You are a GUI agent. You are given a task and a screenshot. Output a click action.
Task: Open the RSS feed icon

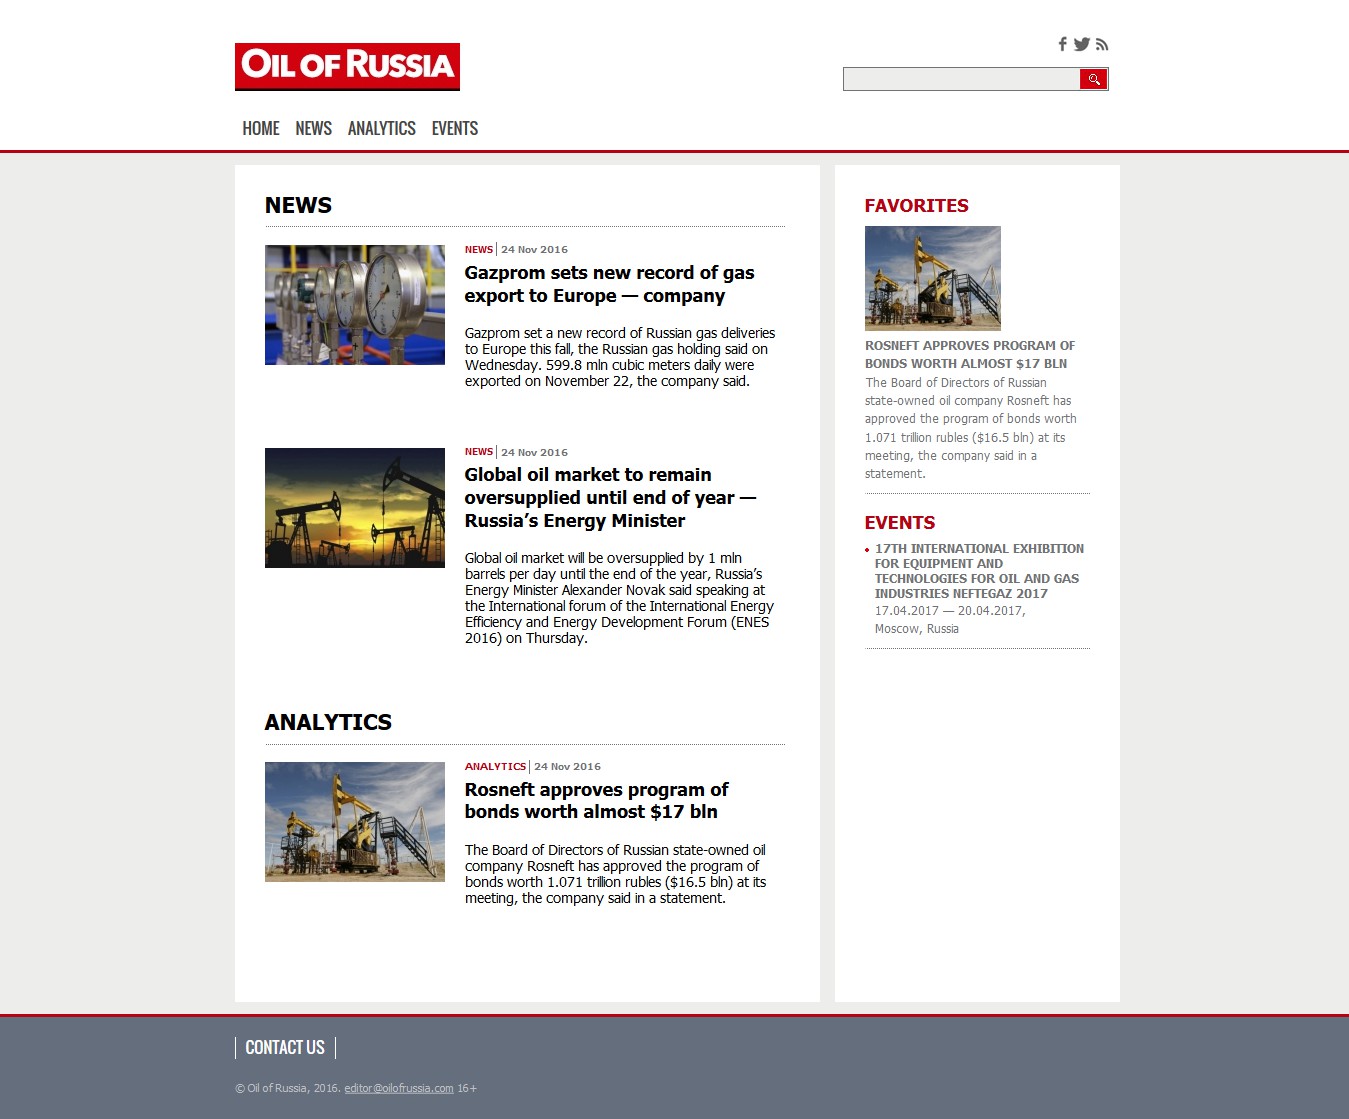click(1102, 44)
